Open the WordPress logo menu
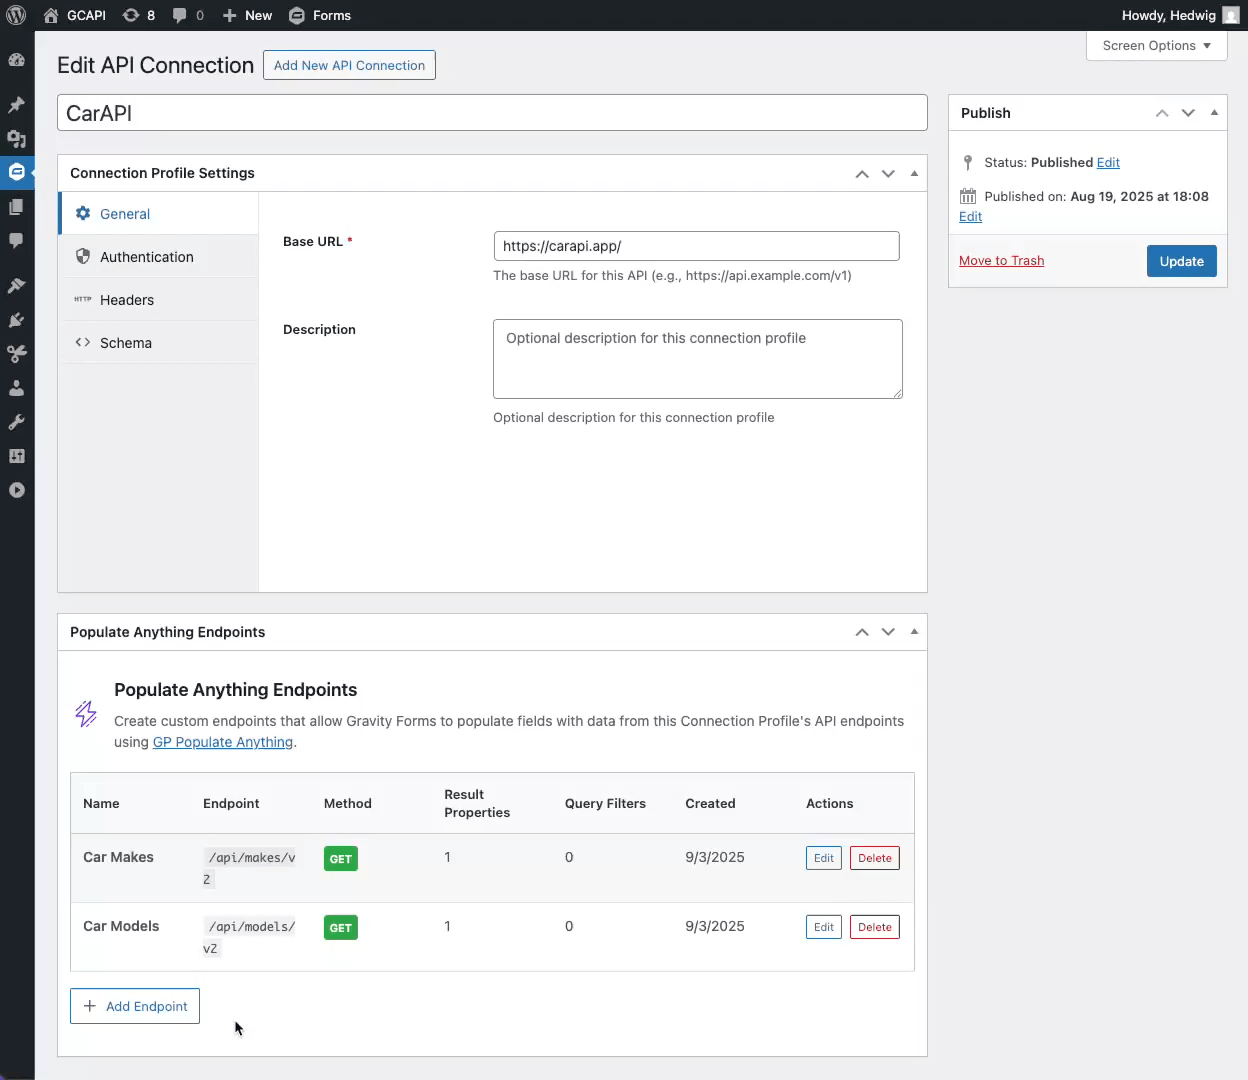 tap(17, 15)
